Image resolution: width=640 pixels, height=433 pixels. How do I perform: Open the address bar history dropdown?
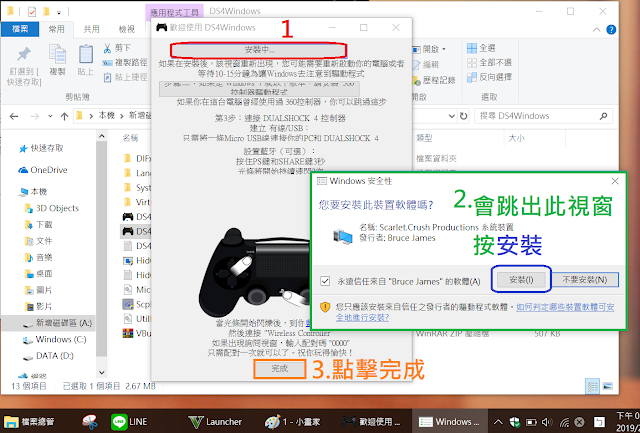pos(452,116)
